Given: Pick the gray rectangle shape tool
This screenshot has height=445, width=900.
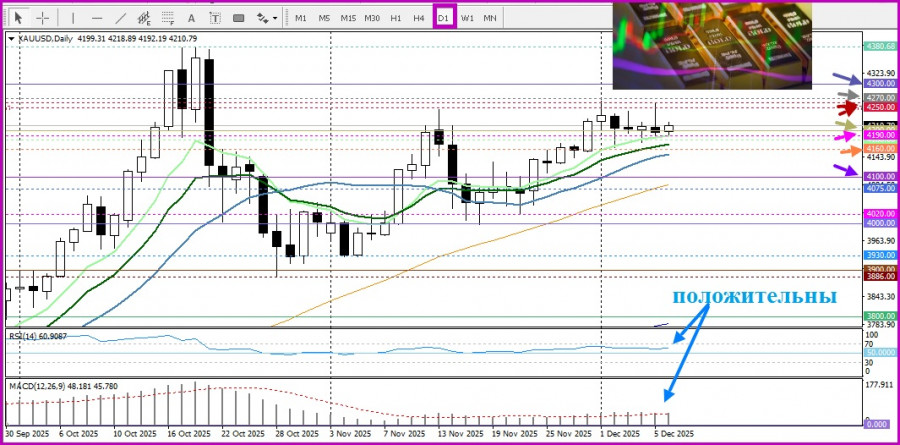Looking at the screenshot, I should (239, 18).
